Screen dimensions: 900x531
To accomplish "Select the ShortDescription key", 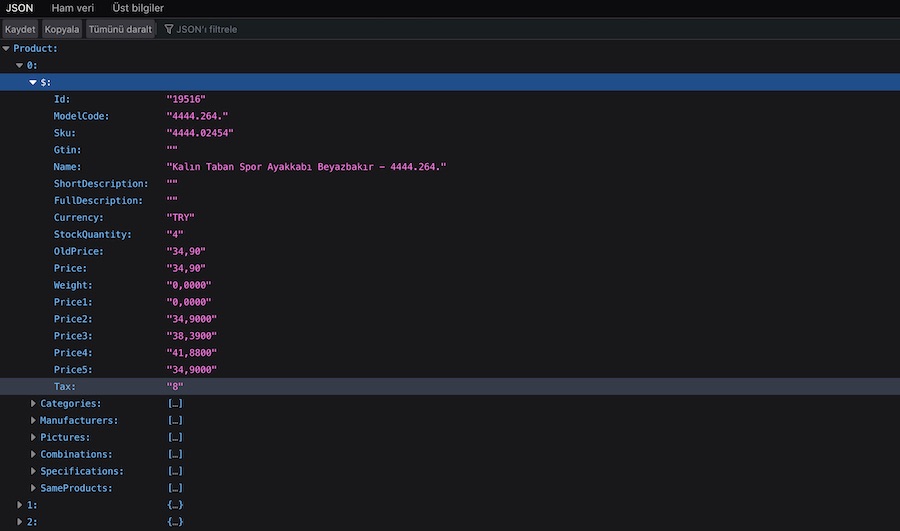I will click(x=101, y=184).
